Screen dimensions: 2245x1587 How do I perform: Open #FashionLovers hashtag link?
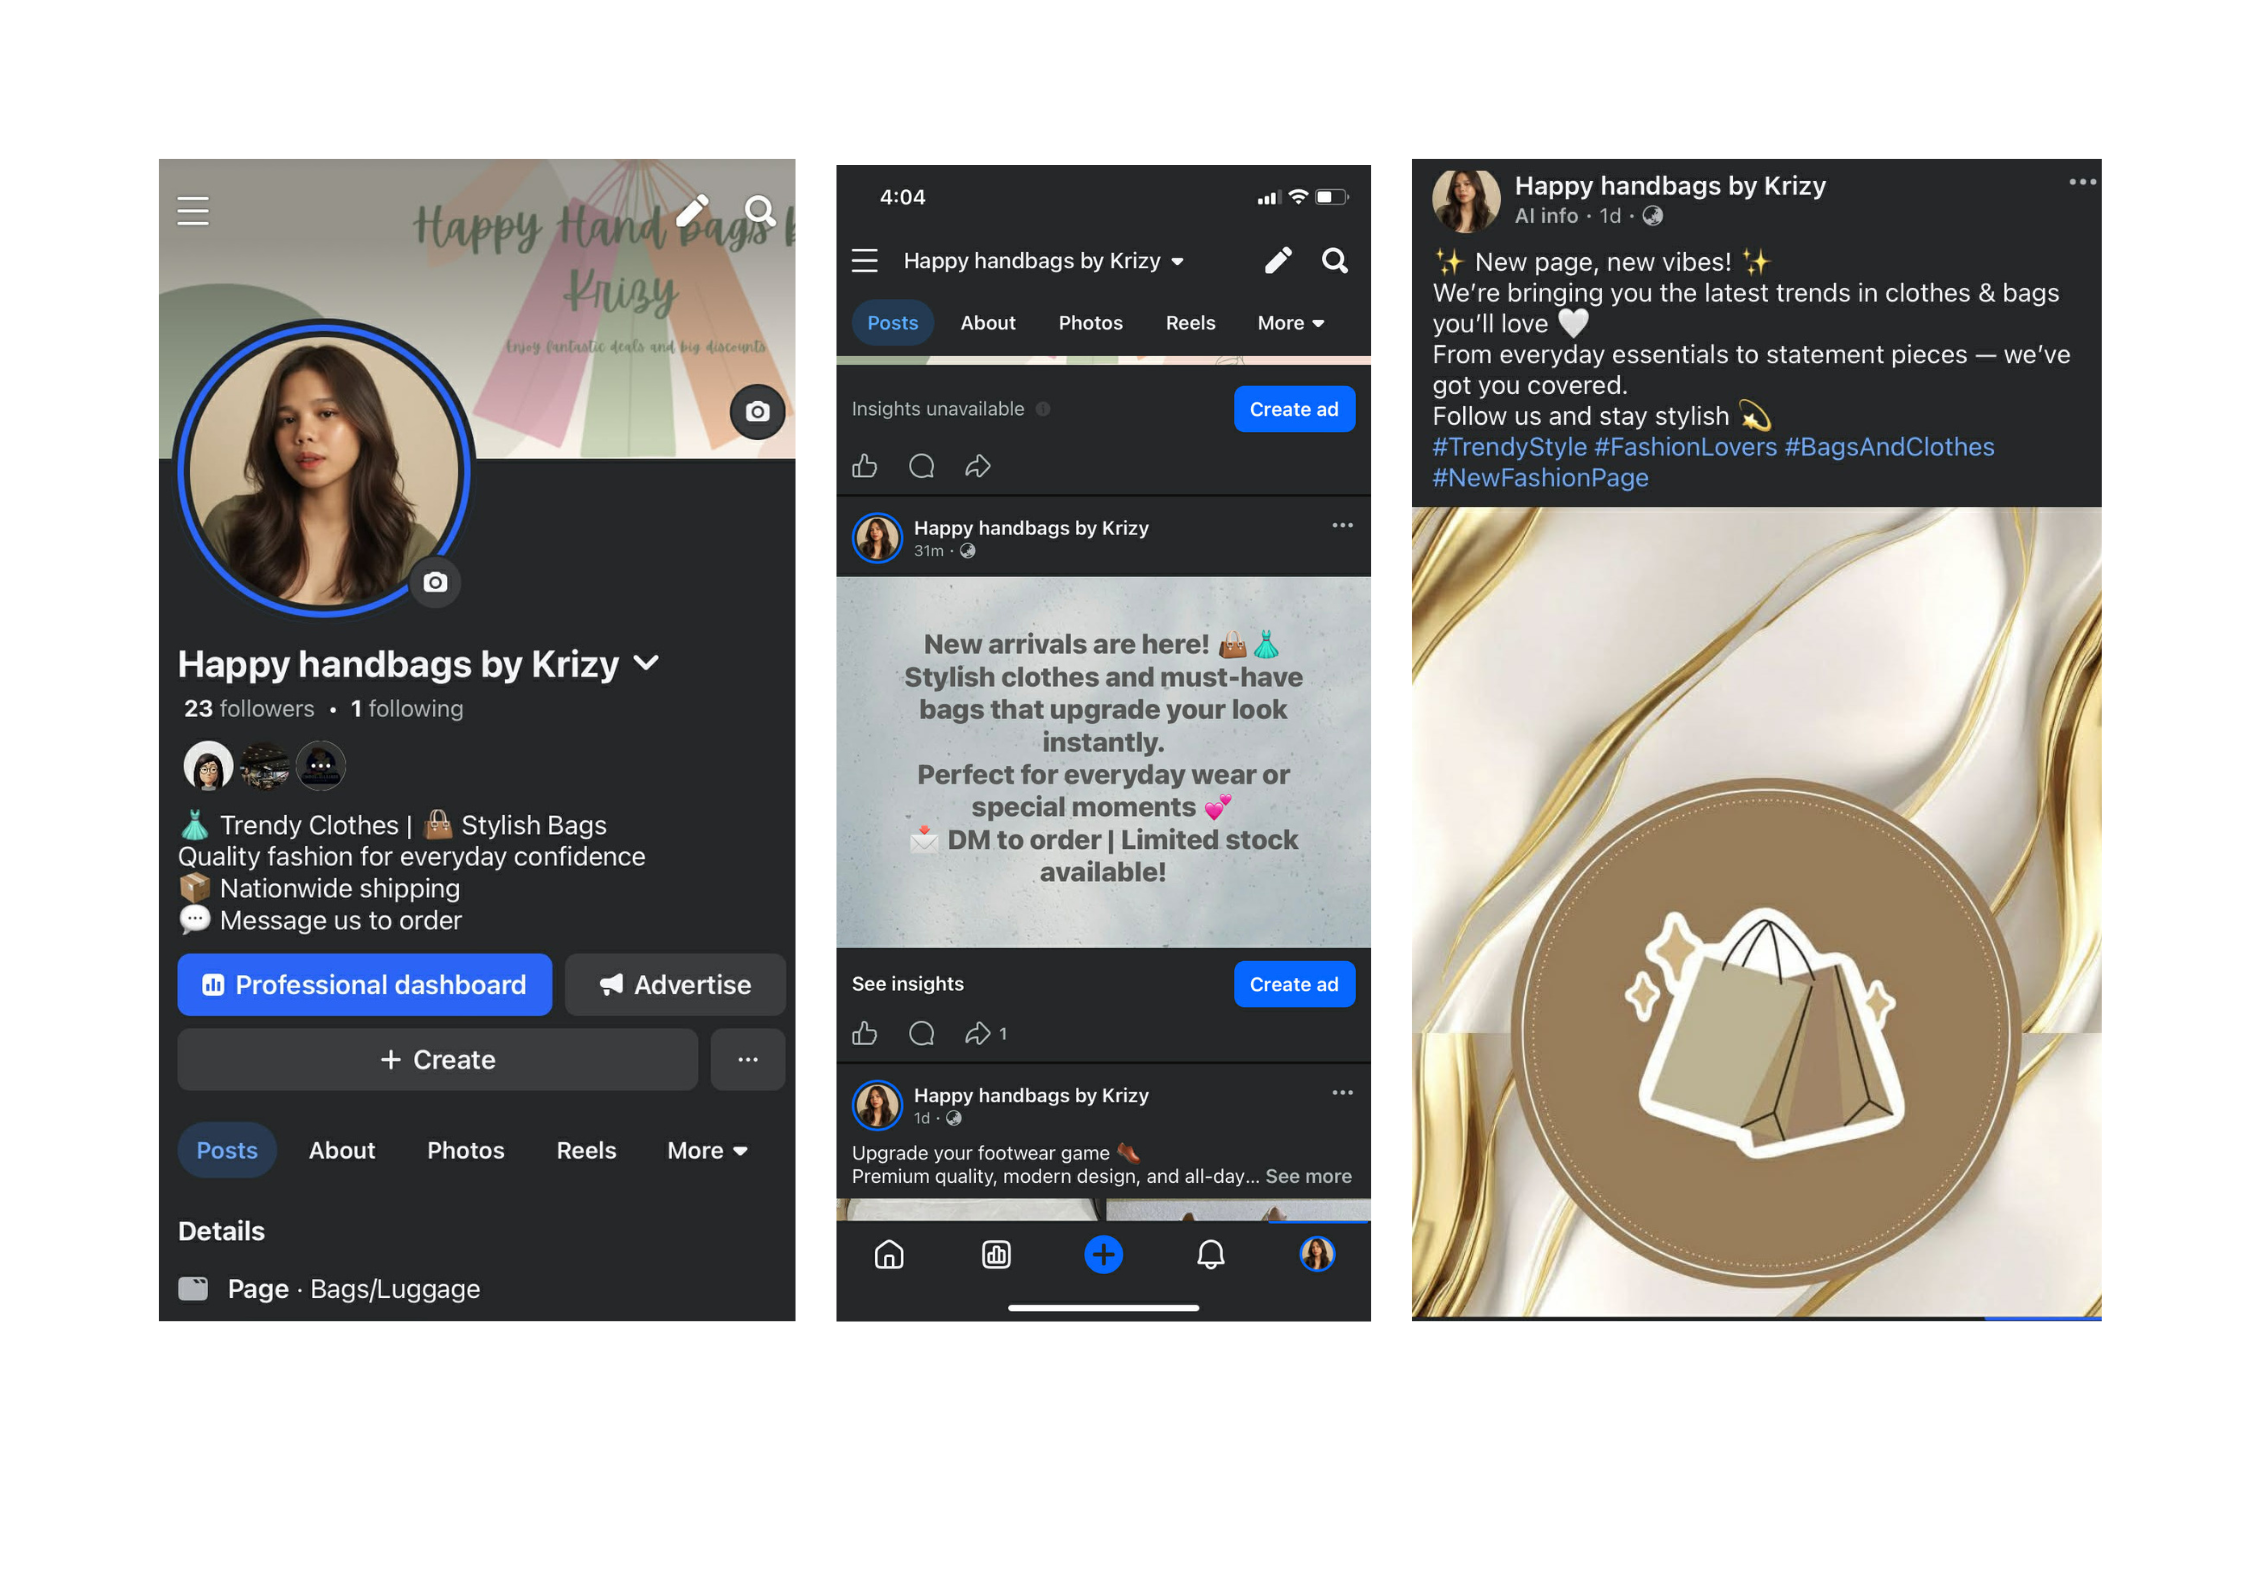(1684, 447)
